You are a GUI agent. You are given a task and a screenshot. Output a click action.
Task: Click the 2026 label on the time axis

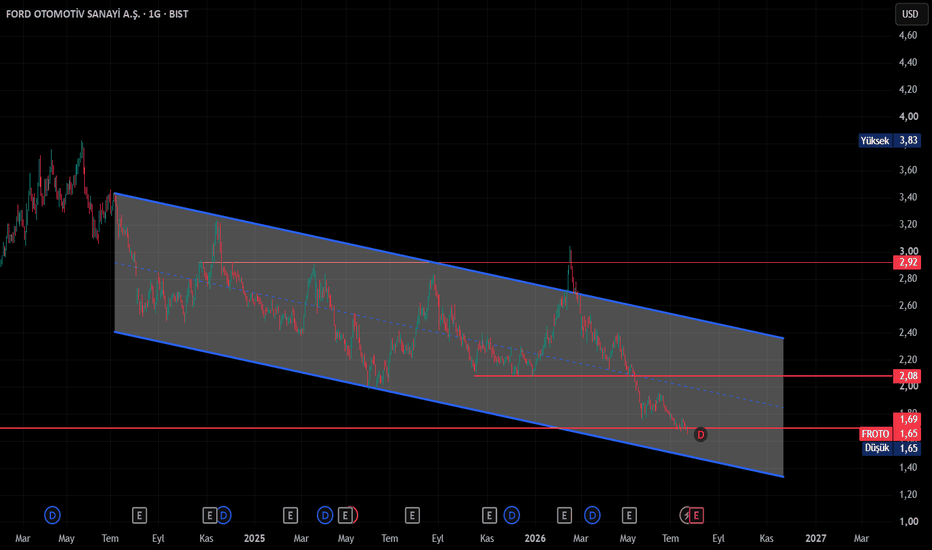pyautogui.click(x=535, y=538)
